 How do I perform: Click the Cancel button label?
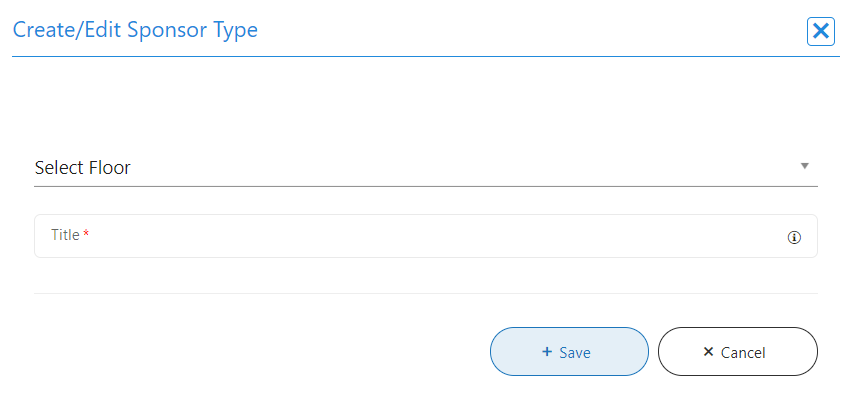tap(743, 353)
